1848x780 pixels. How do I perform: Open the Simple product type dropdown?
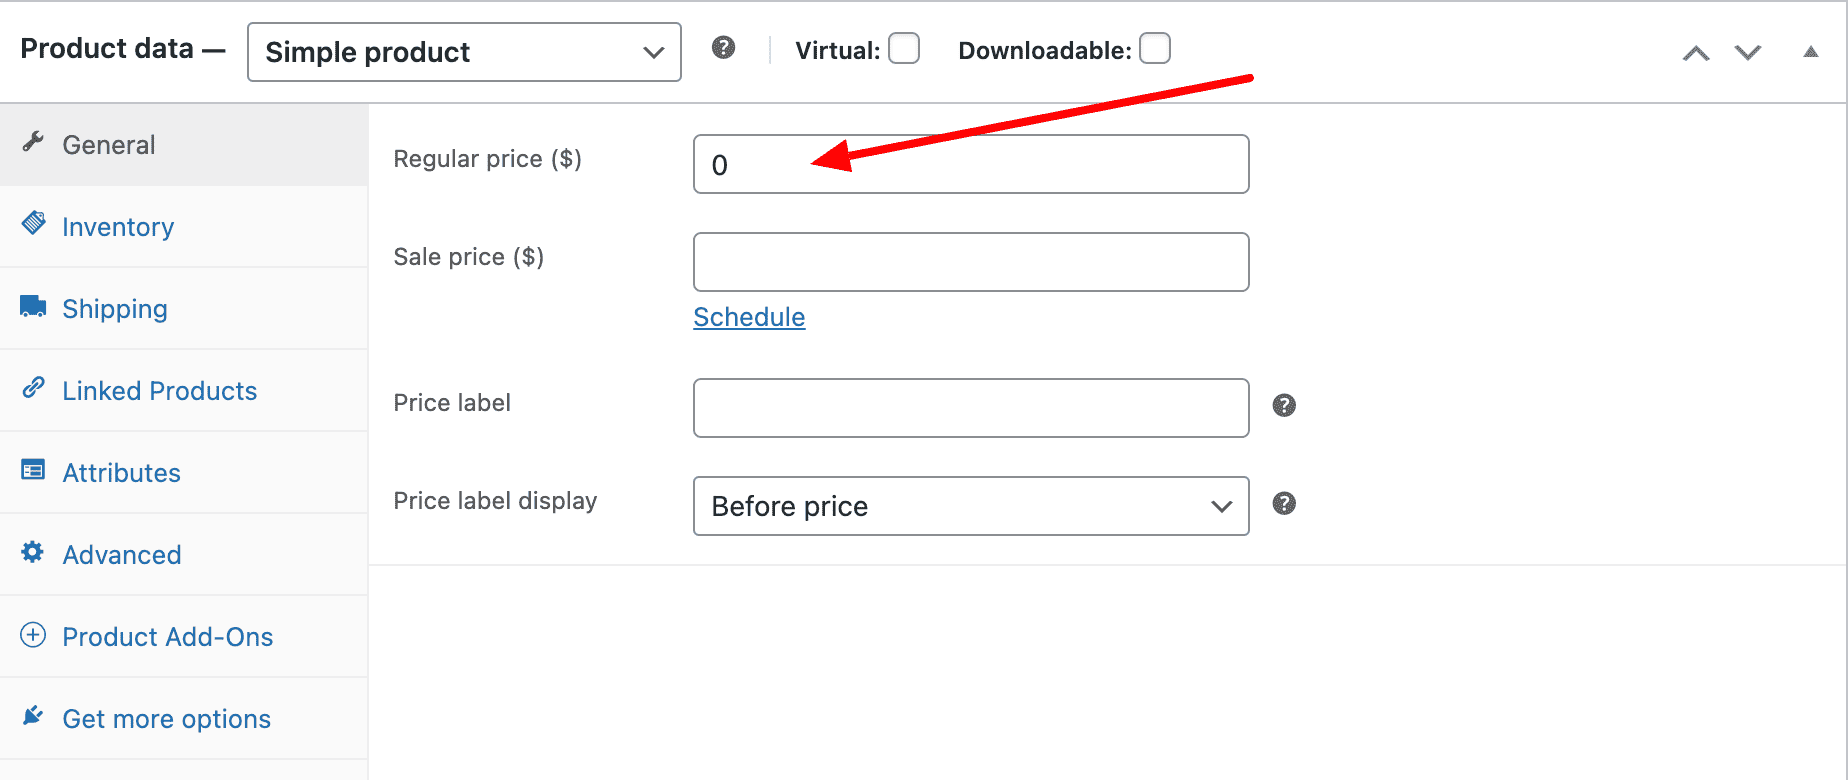(x=464, y=52)
